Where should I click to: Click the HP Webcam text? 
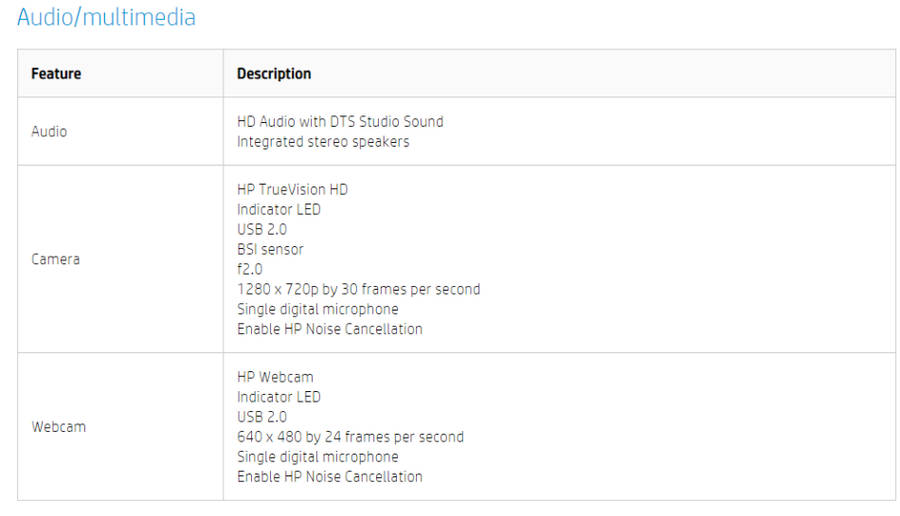275,377
